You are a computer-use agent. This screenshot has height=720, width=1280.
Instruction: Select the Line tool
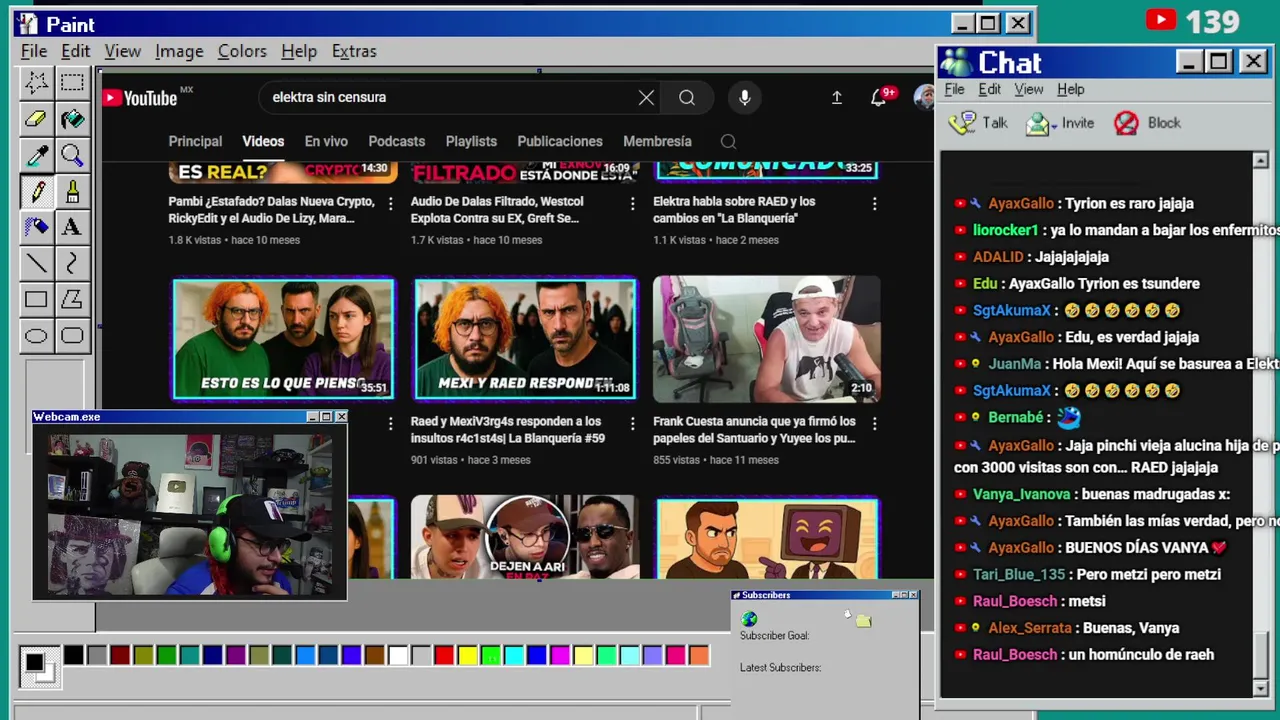[x=36, y=263]
